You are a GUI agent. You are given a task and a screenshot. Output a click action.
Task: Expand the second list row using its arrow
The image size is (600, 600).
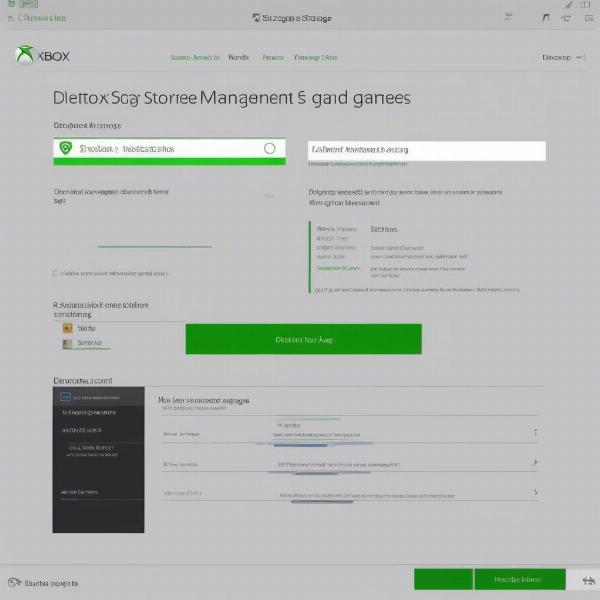click(535, 463)
